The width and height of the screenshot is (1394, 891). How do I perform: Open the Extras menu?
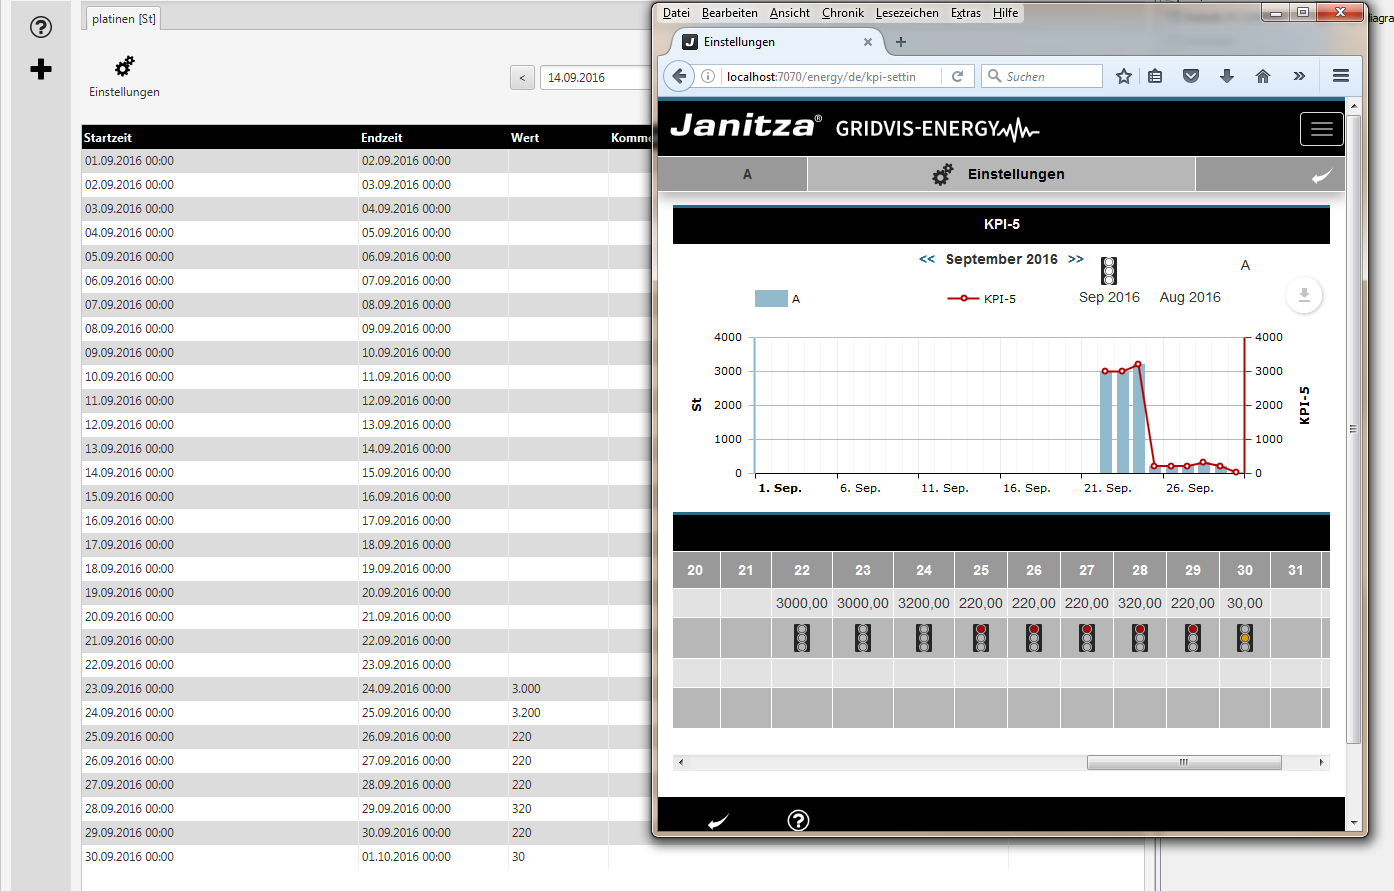(965, 13)
